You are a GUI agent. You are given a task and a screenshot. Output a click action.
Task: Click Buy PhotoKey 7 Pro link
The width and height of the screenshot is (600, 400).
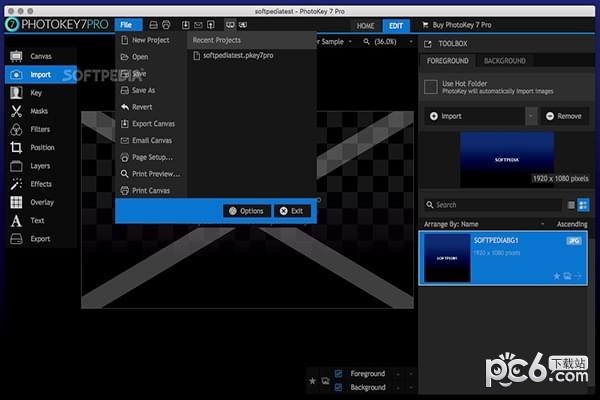(x=457, y=25)
